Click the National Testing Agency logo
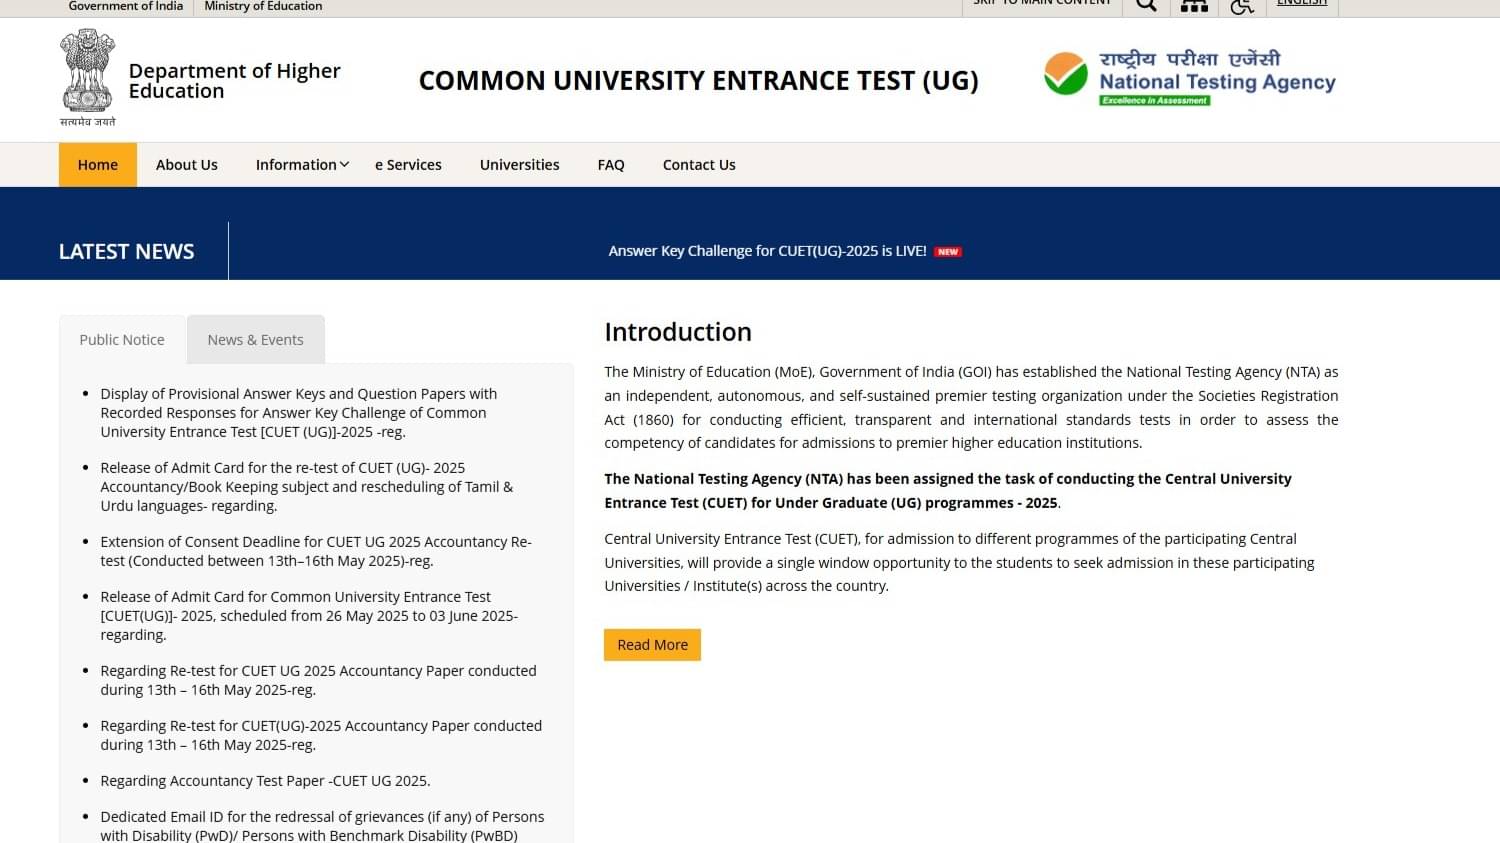 pyautogui.click(x=1188, y=75)
